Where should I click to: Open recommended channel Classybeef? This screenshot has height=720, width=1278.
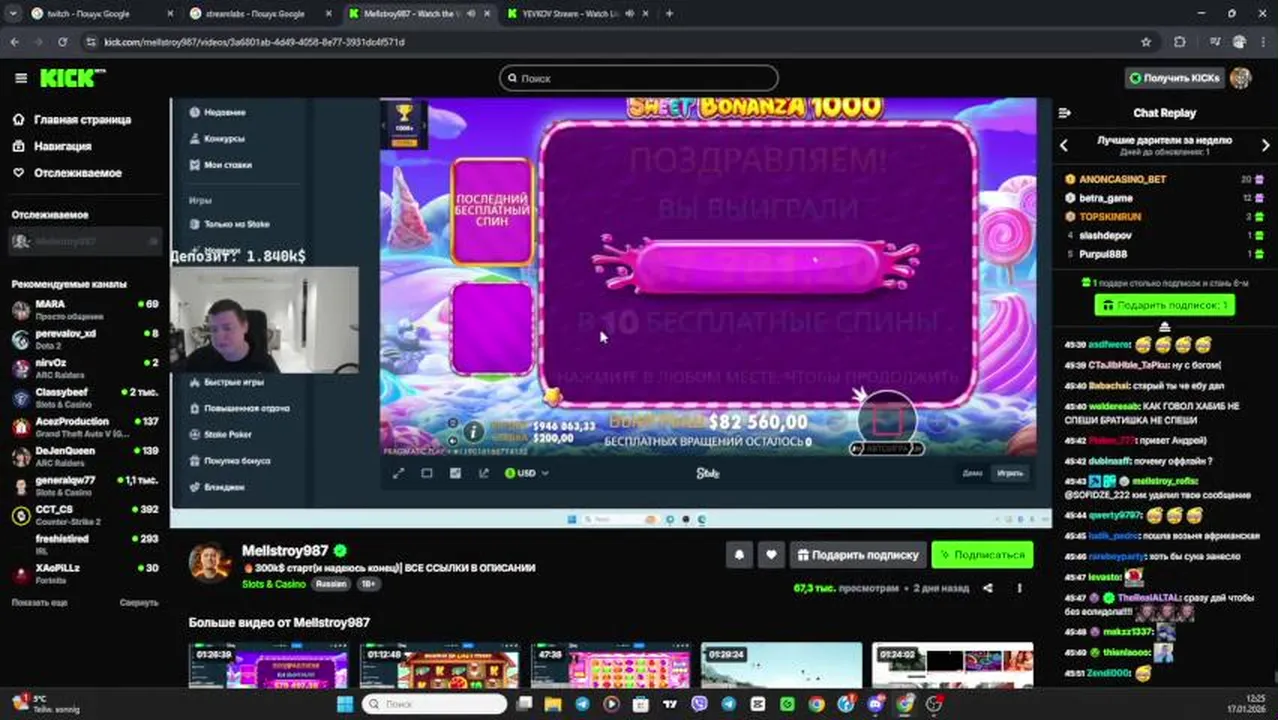pos(85,397)
